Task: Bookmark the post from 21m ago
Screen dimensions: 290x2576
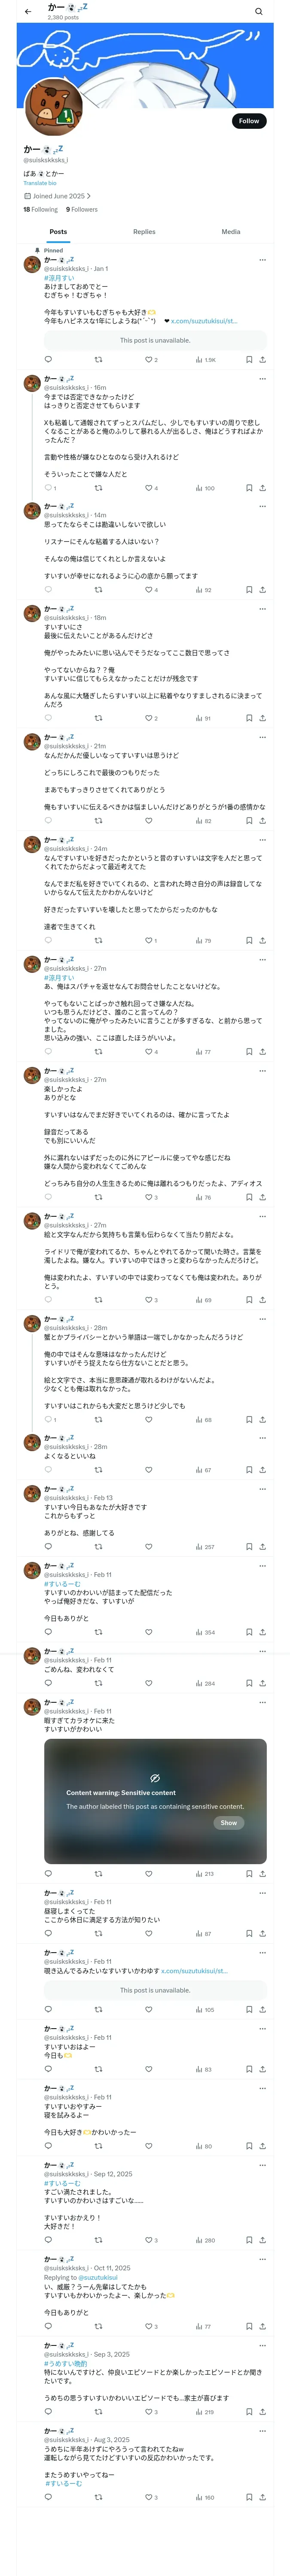Action: pos(249,821)
